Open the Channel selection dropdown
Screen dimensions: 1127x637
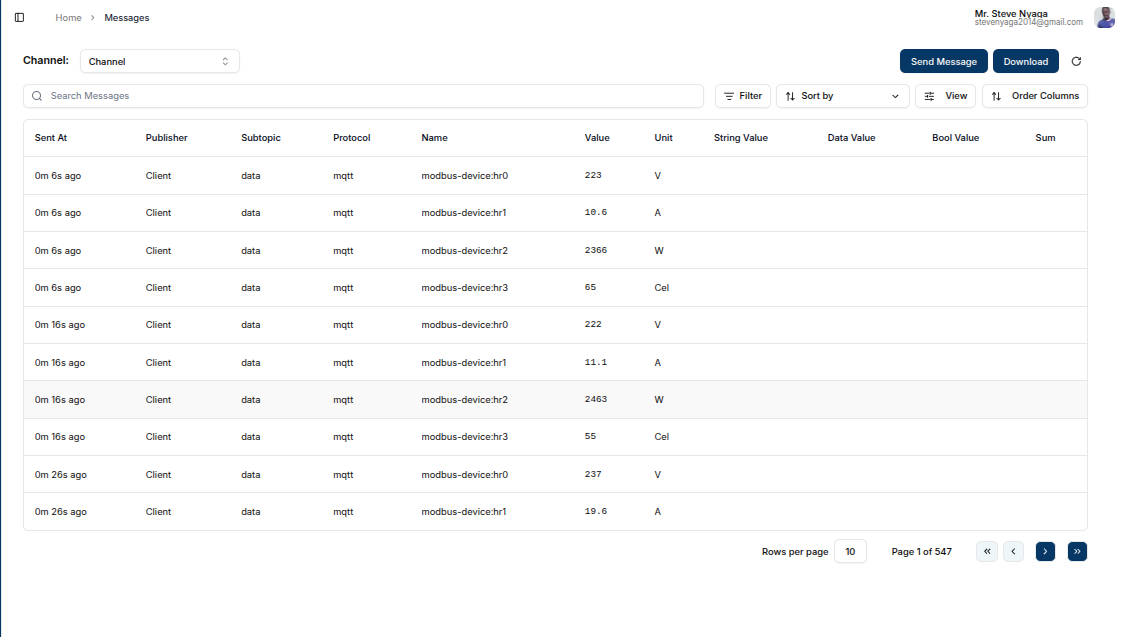160,60
